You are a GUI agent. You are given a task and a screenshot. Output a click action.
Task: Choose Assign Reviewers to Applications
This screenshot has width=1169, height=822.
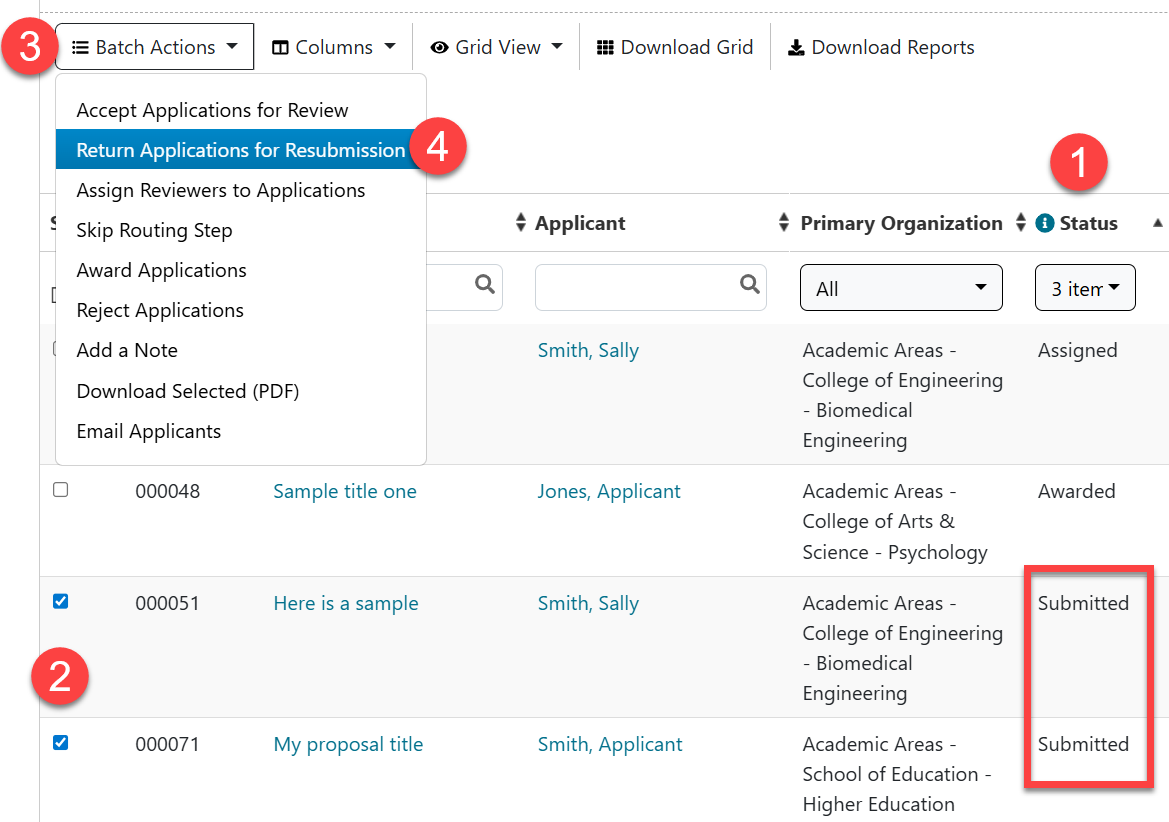point(221,190)
